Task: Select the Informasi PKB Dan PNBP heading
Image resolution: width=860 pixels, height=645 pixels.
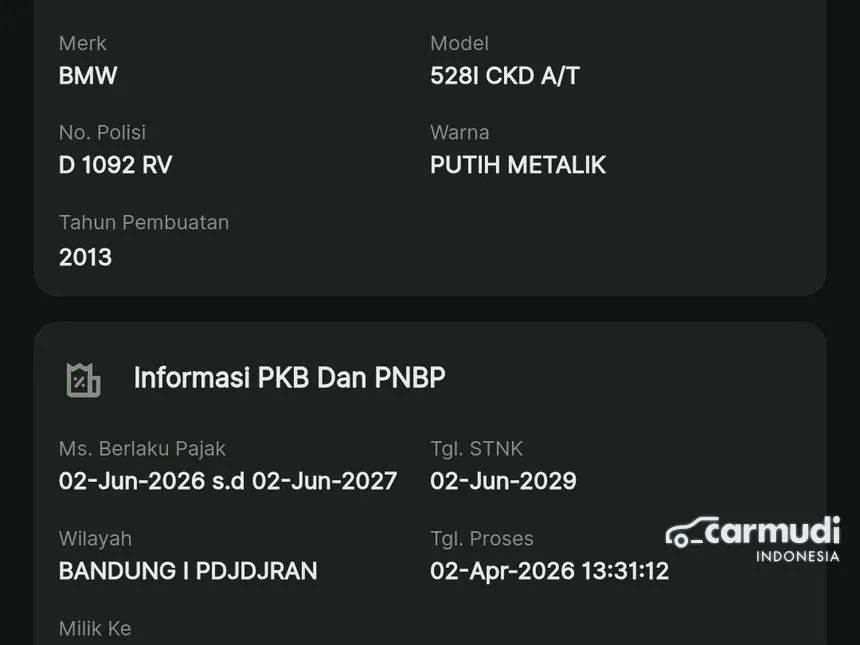Action: [x=289, y=378]
